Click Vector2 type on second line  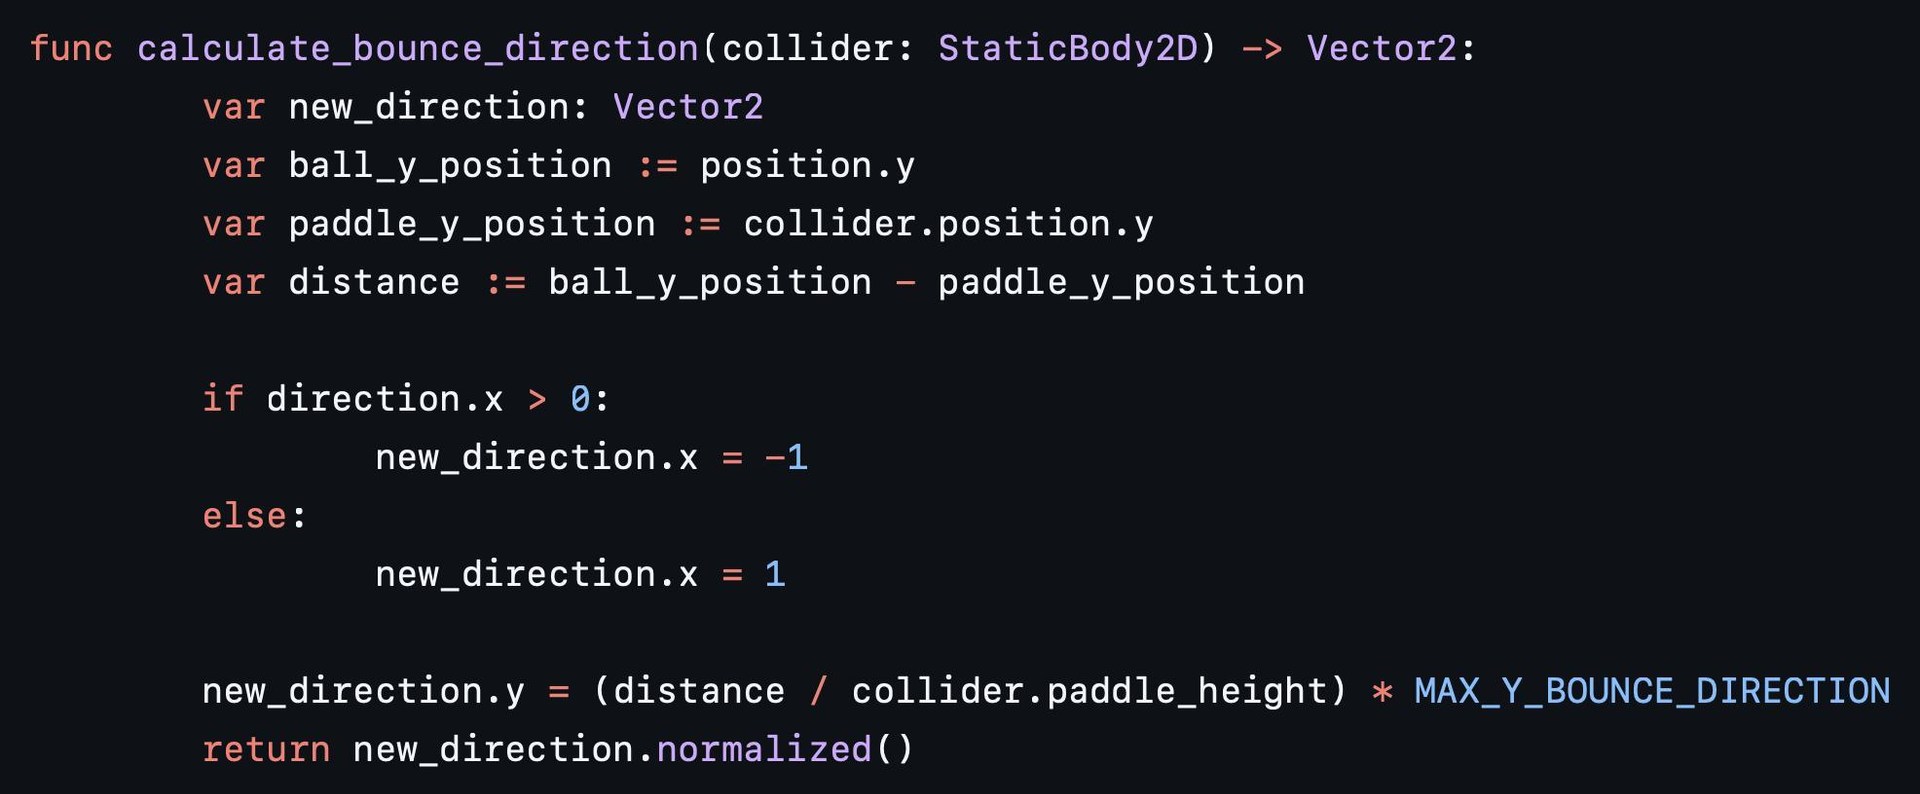click(688, 107)
